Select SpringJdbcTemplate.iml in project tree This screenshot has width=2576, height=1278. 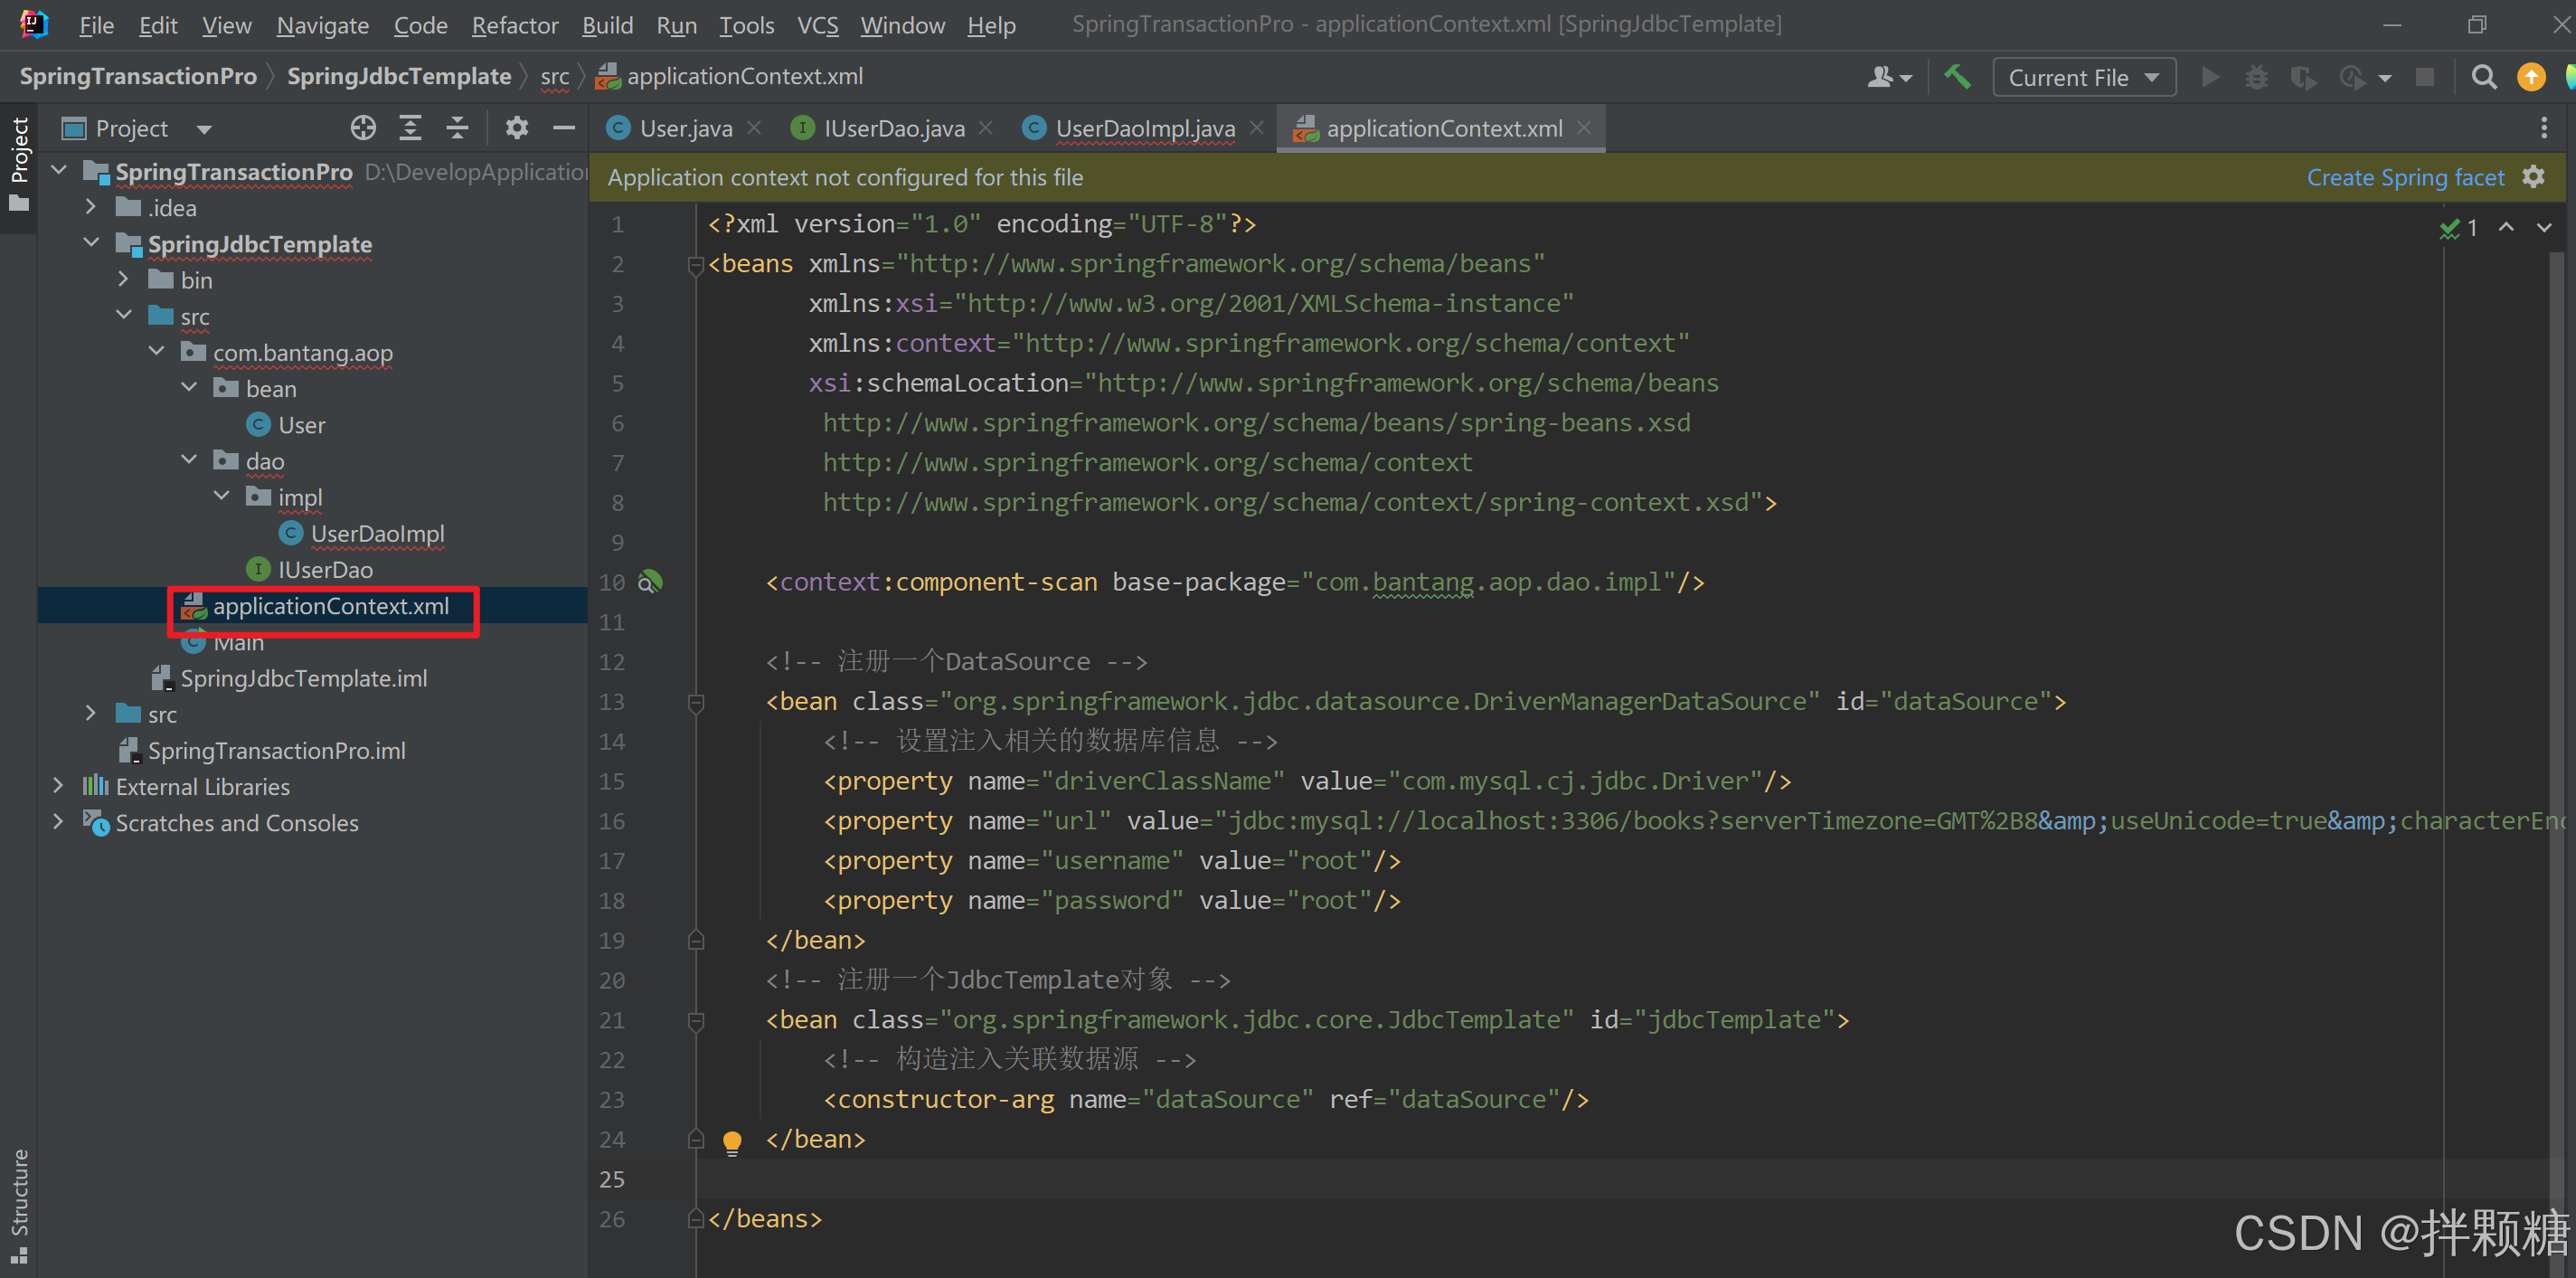(303, 678)
